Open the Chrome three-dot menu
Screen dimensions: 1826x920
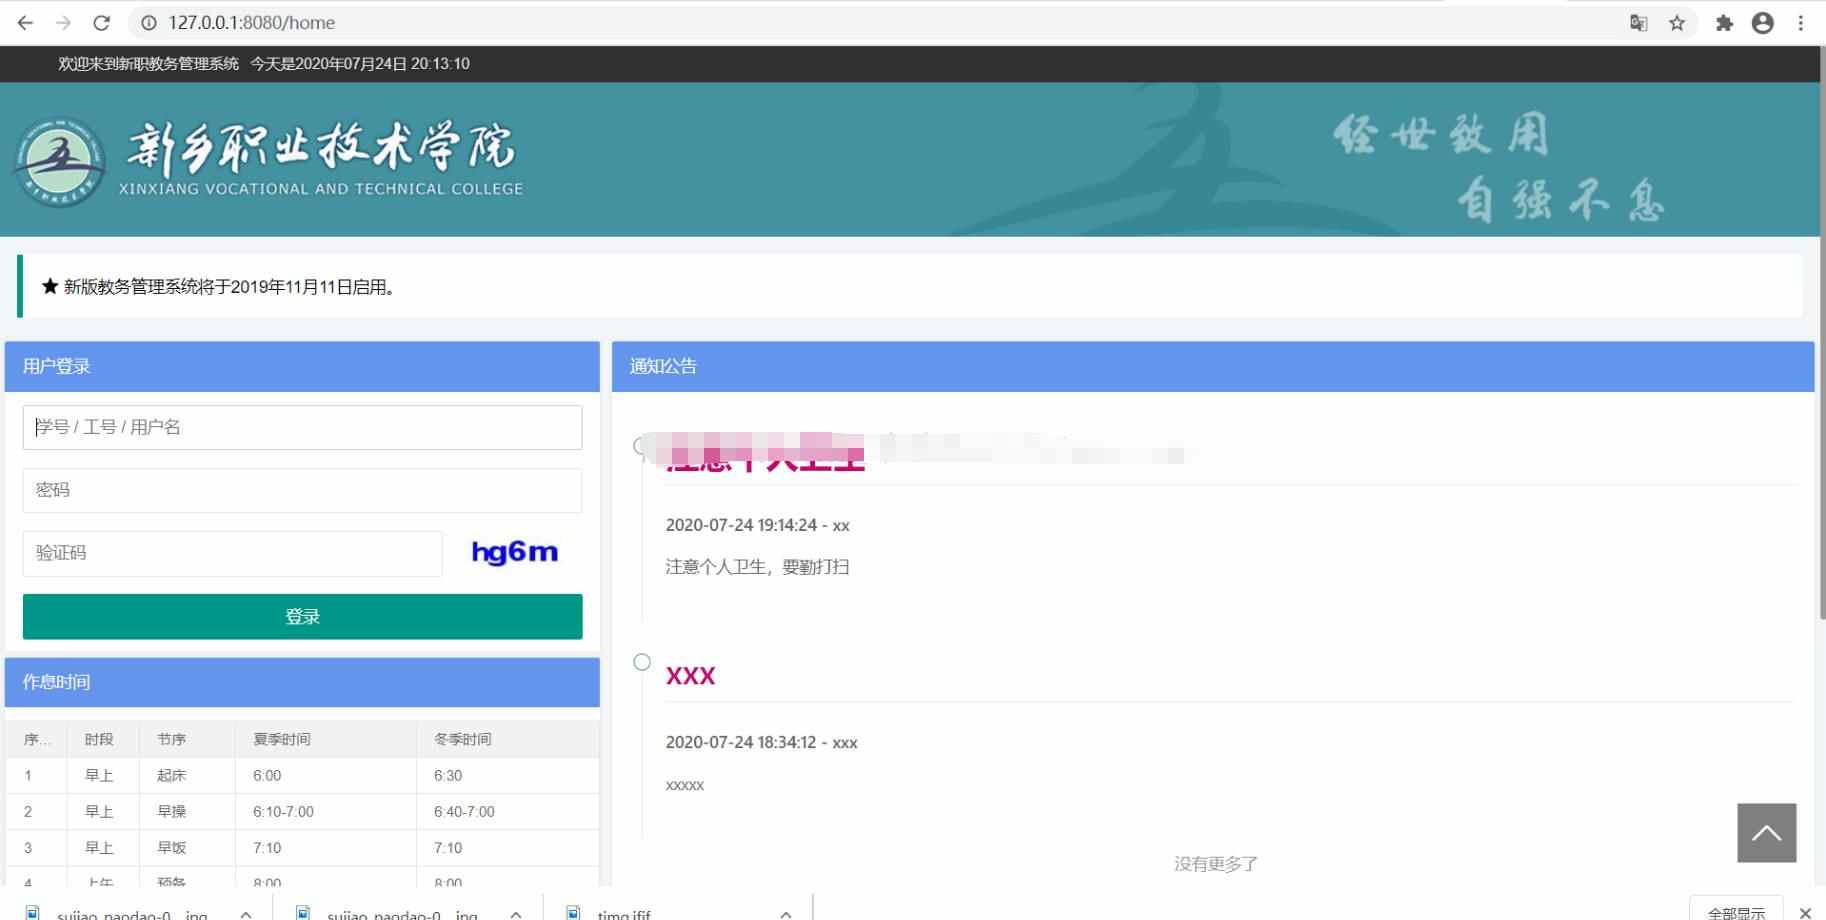pos(1801,22)
